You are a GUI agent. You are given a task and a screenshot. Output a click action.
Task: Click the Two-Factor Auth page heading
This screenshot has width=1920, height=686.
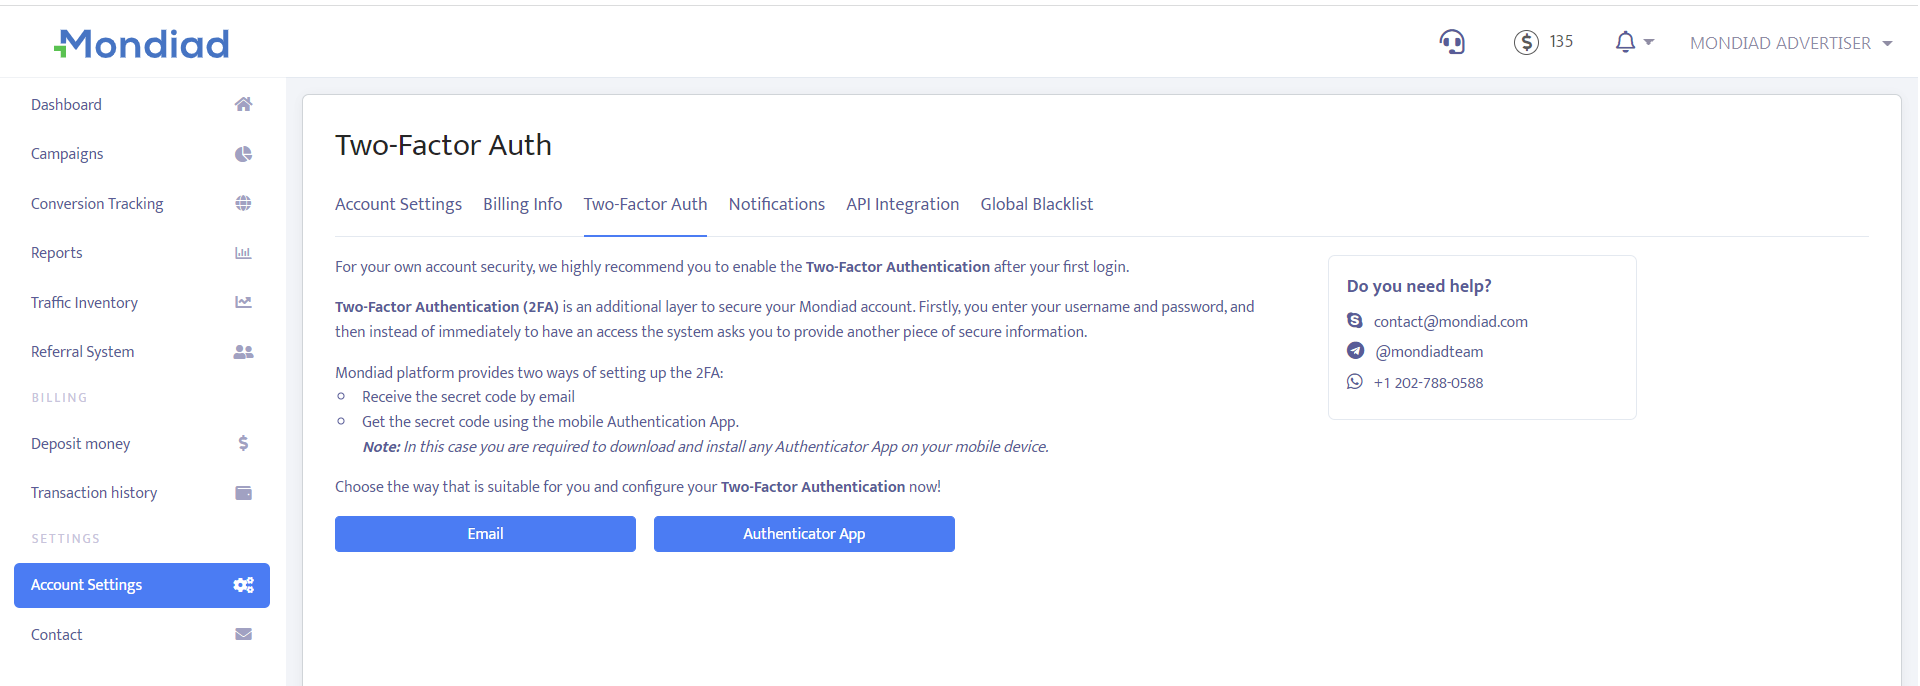(443, 145)
